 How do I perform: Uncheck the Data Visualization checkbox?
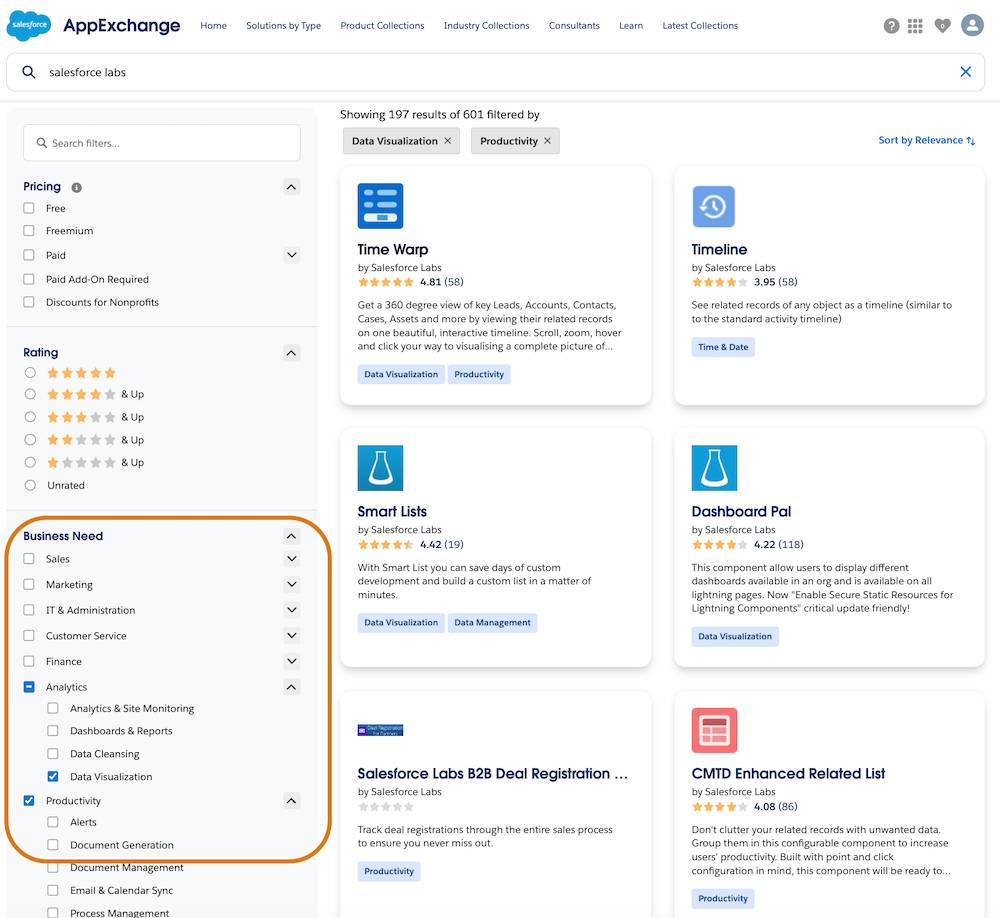[x=53, y=776]
